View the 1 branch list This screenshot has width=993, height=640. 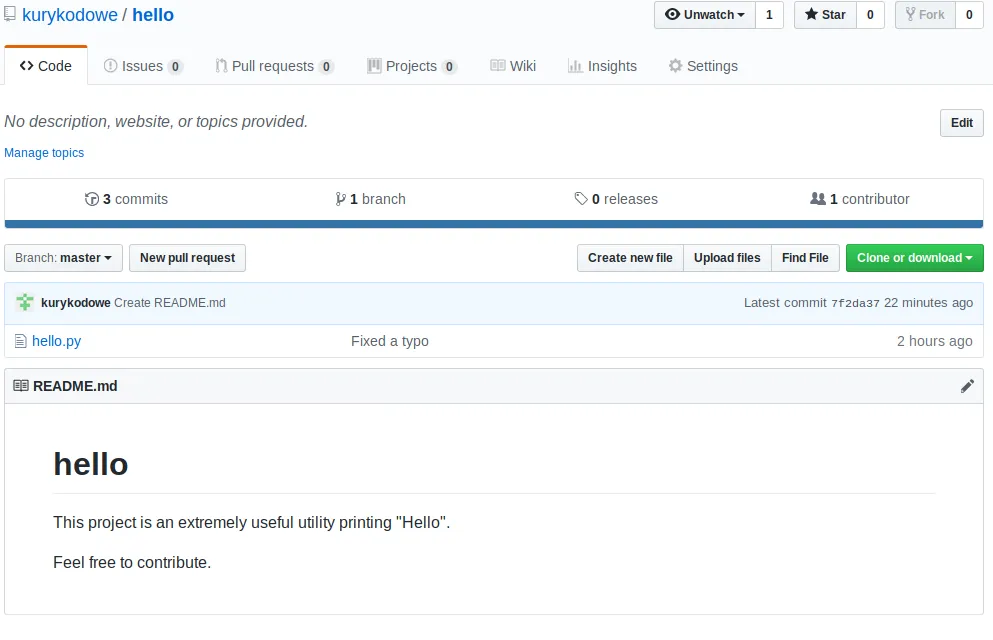[x=370, y=199]
